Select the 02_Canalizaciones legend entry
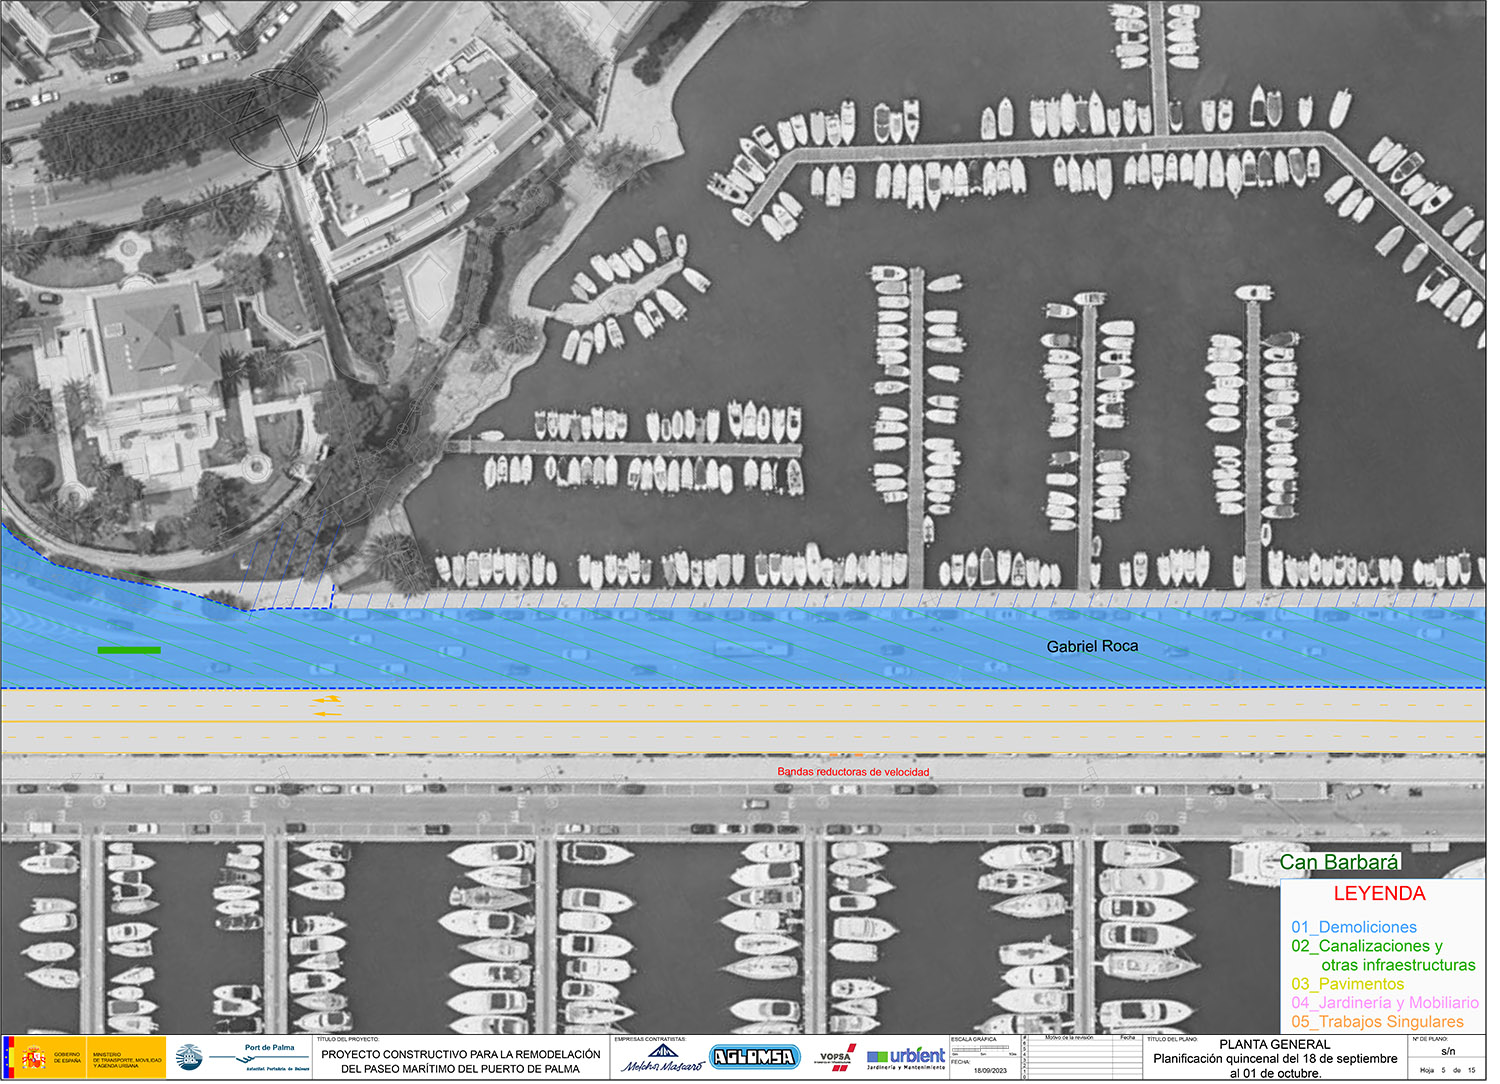The image size is (1500, 1084). pyautogui.click(x=1366, y=946)
